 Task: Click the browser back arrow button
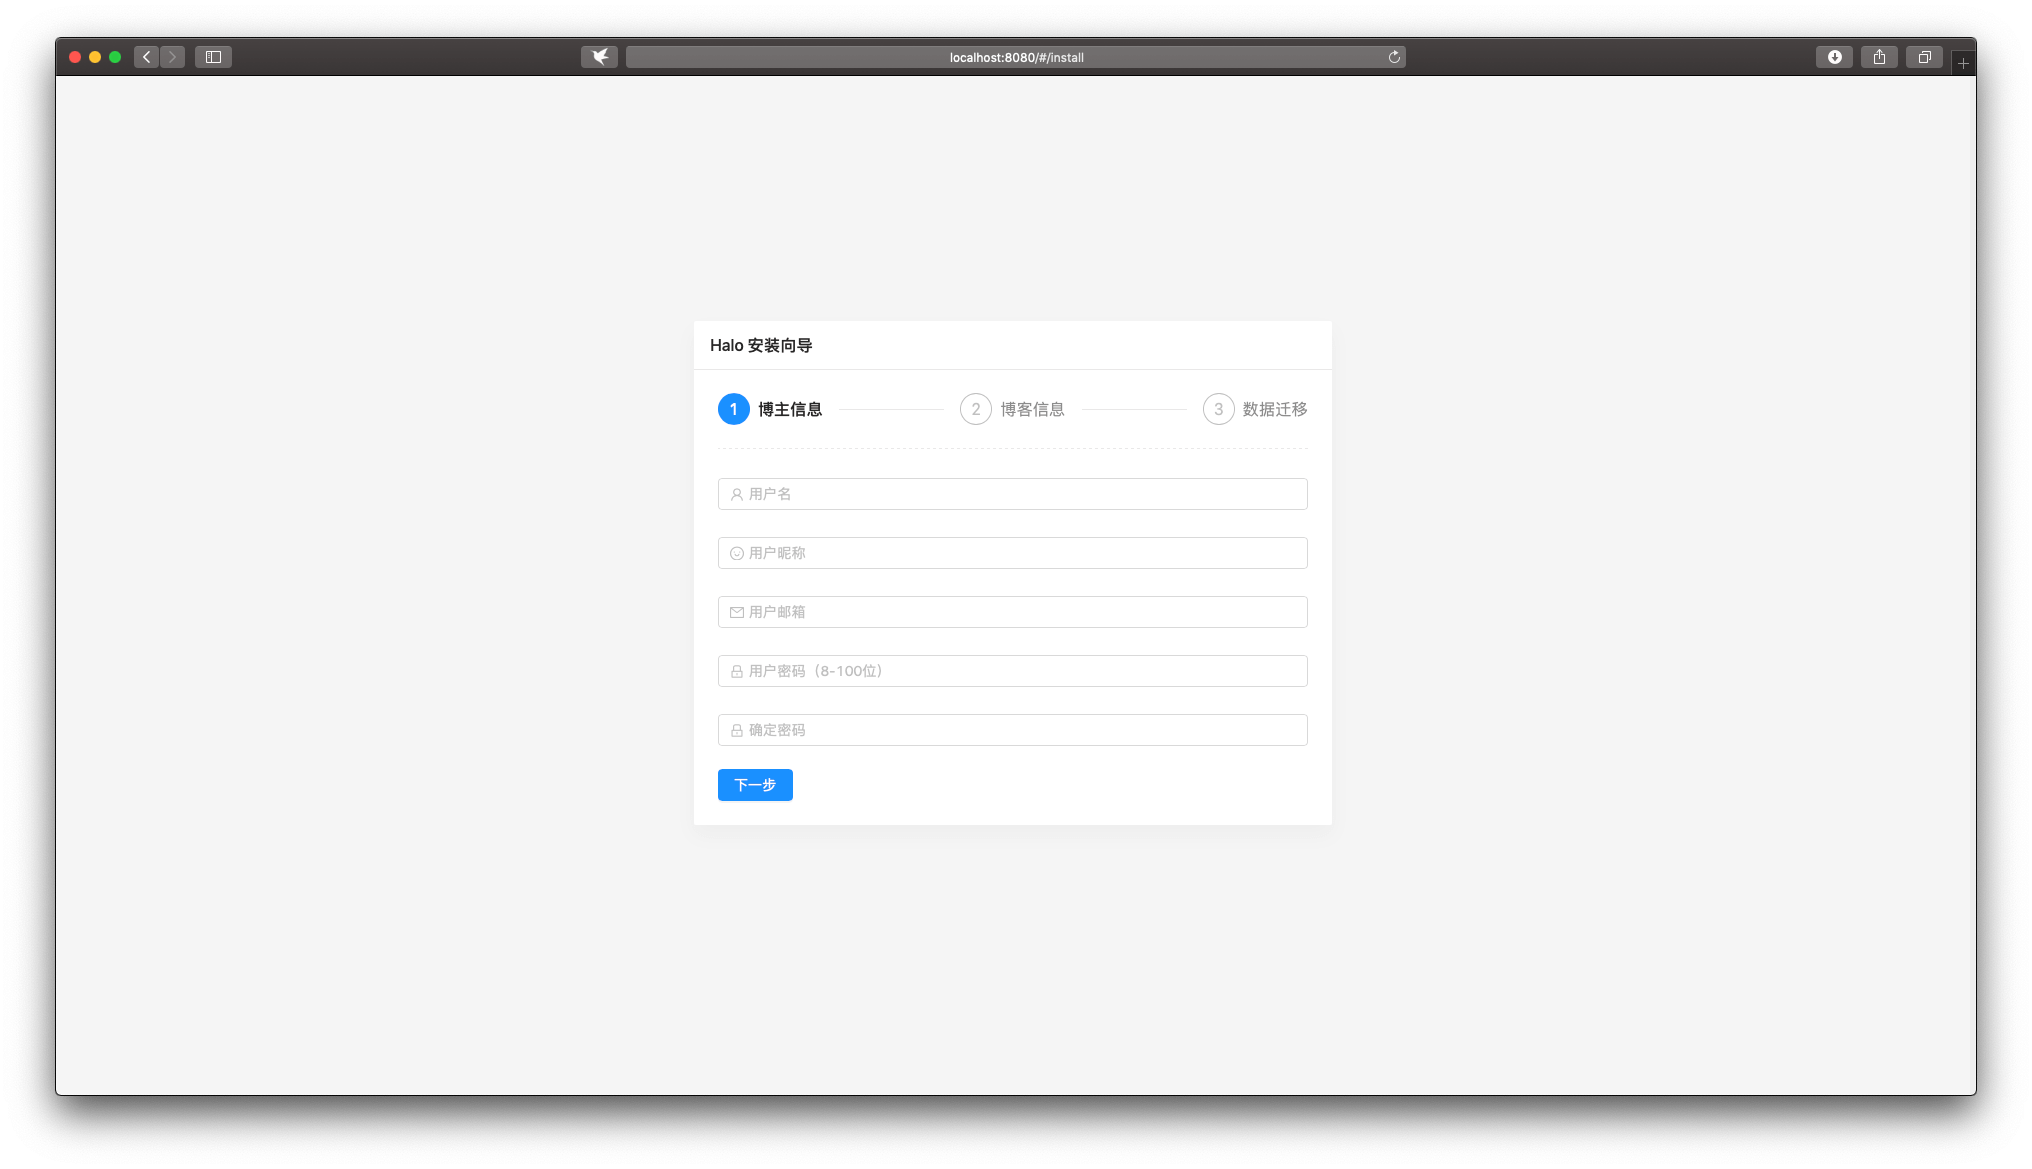[x=147, y=57]
